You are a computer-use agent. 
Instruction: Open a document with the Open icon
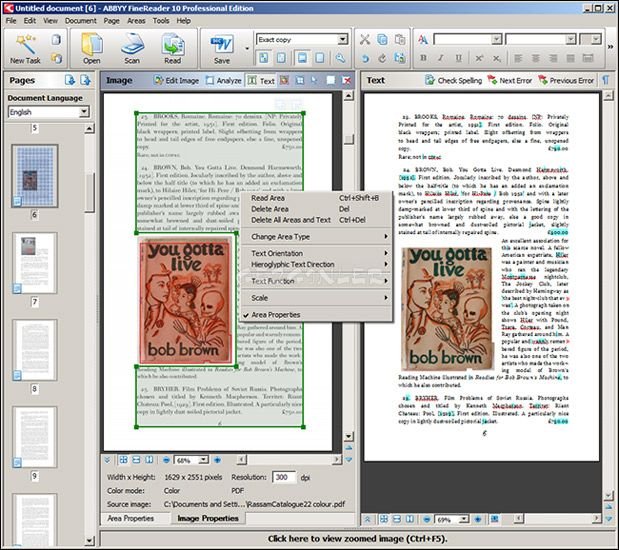[92, 44]
